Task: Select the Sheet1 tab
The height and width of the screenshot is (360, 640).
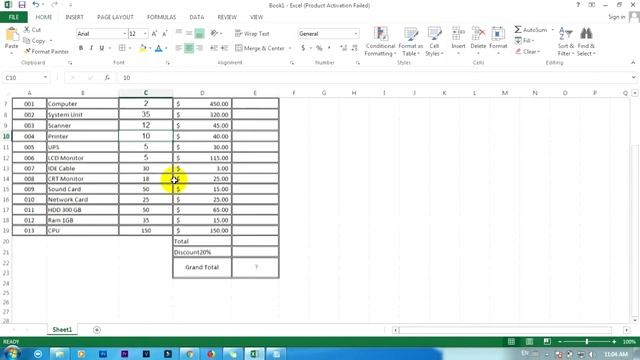Action: pyautogui.click(x=62, y=330)
